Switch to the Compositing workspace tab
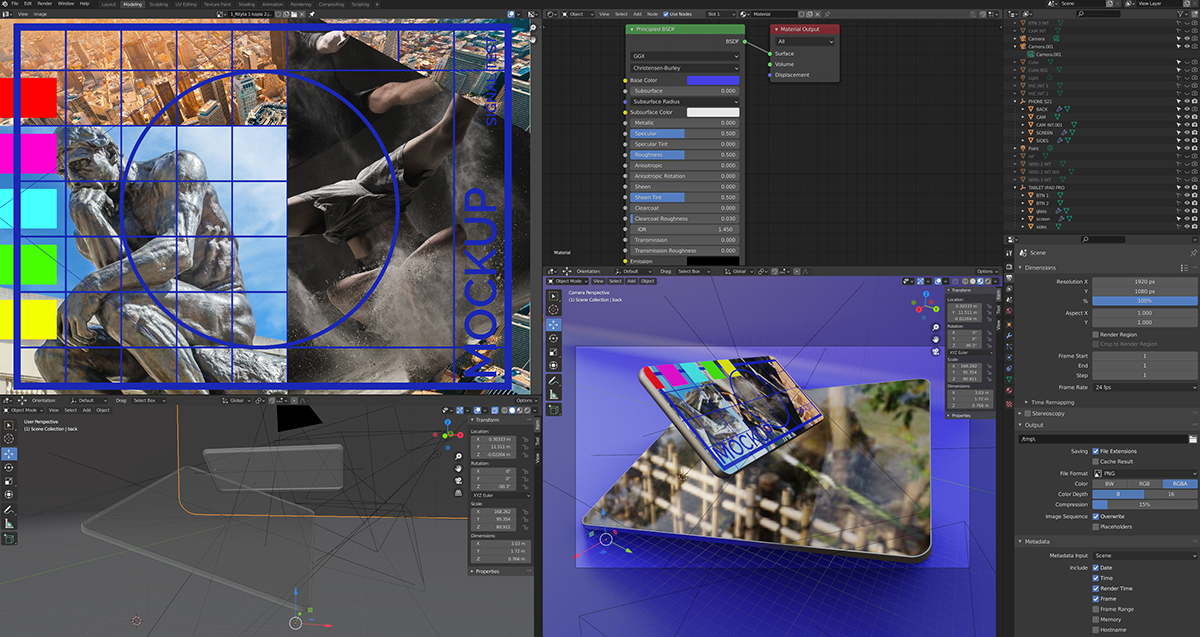Screen dimensions: 1200x637 [331, 4]
